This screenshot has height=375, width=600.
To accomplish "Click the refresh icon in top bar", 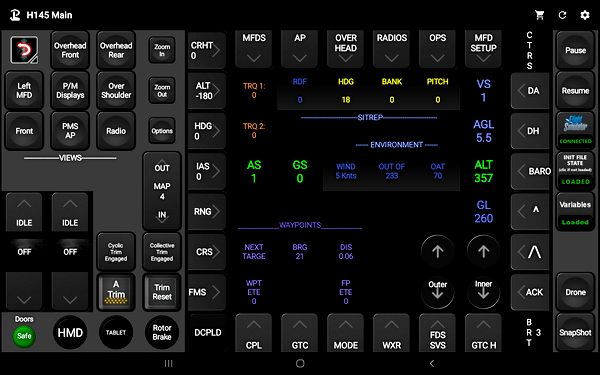I will 562,15.
